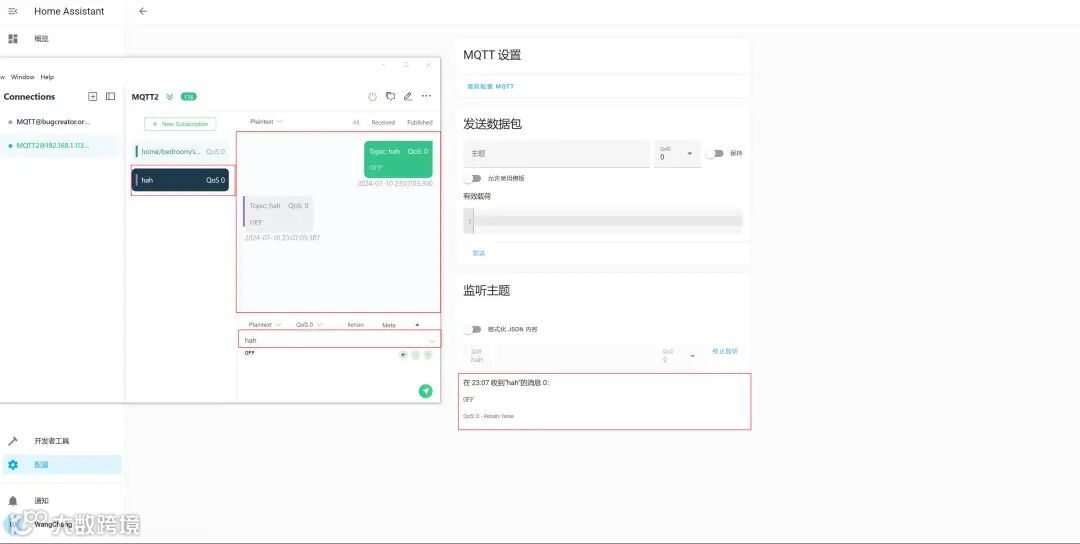Select MQTT2@192.168.1.113 connection

[53, 145]
